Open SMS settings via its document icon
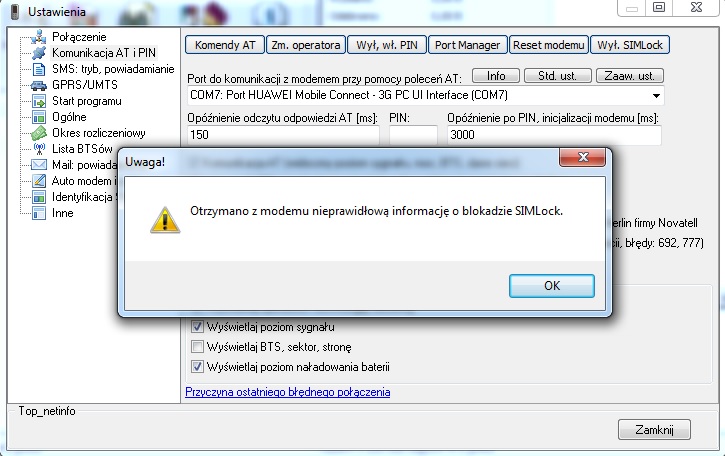This screenshot has width=725, height=456. pyautogui.click(x=39, y=69)
